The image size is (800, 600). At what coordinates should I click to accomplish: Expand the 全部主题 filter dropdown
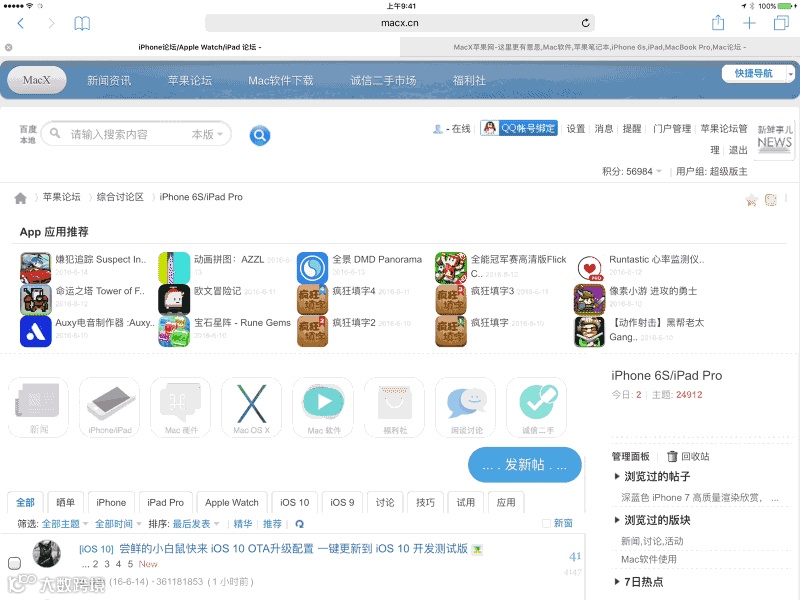click(x=65, y=524)
